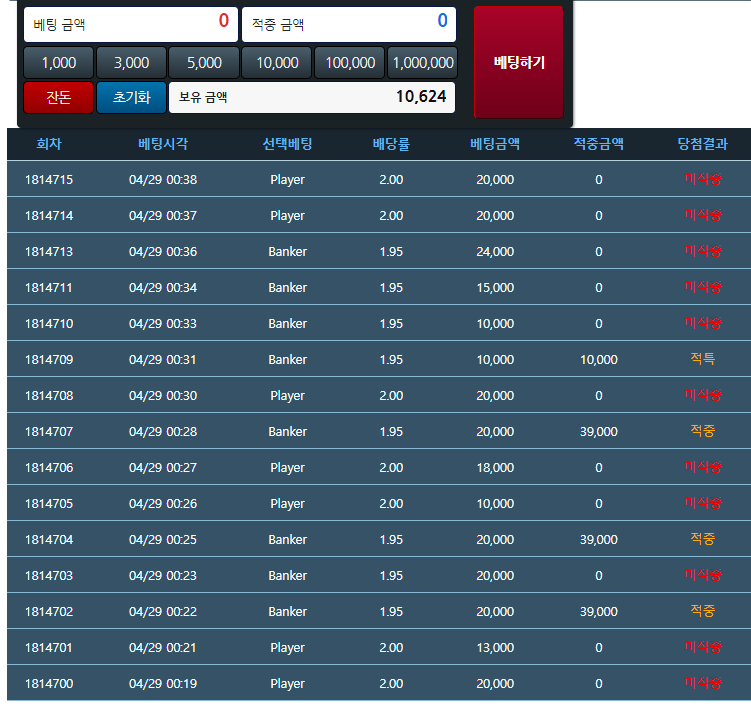This screenshot has width=751, height=706.
Task: Select round number 1814704
Action: click(49, 539)
